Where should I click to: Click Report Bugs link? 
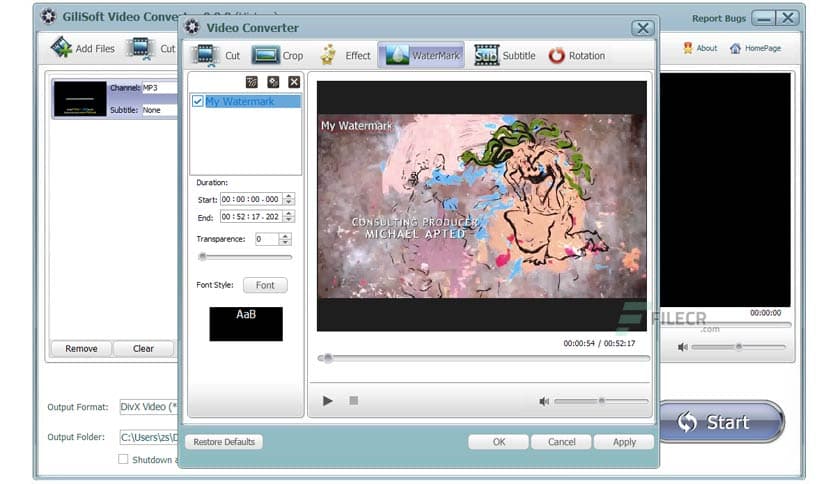point(719,19)
